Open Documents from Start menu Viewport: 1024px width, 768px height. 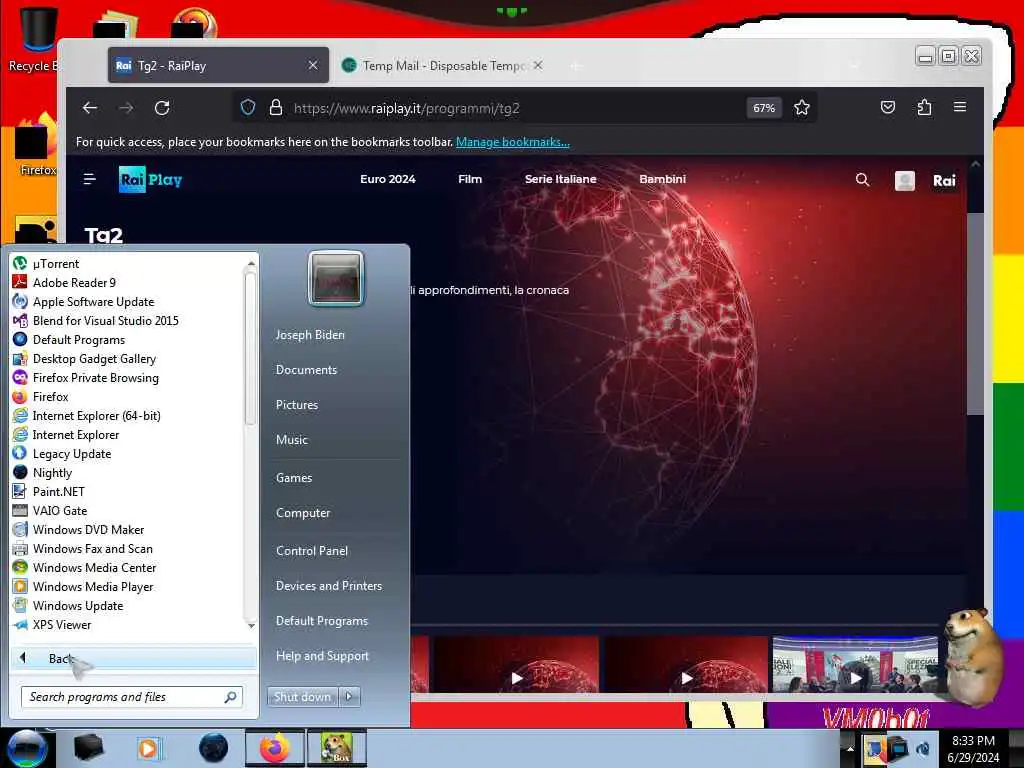[306, 370]
